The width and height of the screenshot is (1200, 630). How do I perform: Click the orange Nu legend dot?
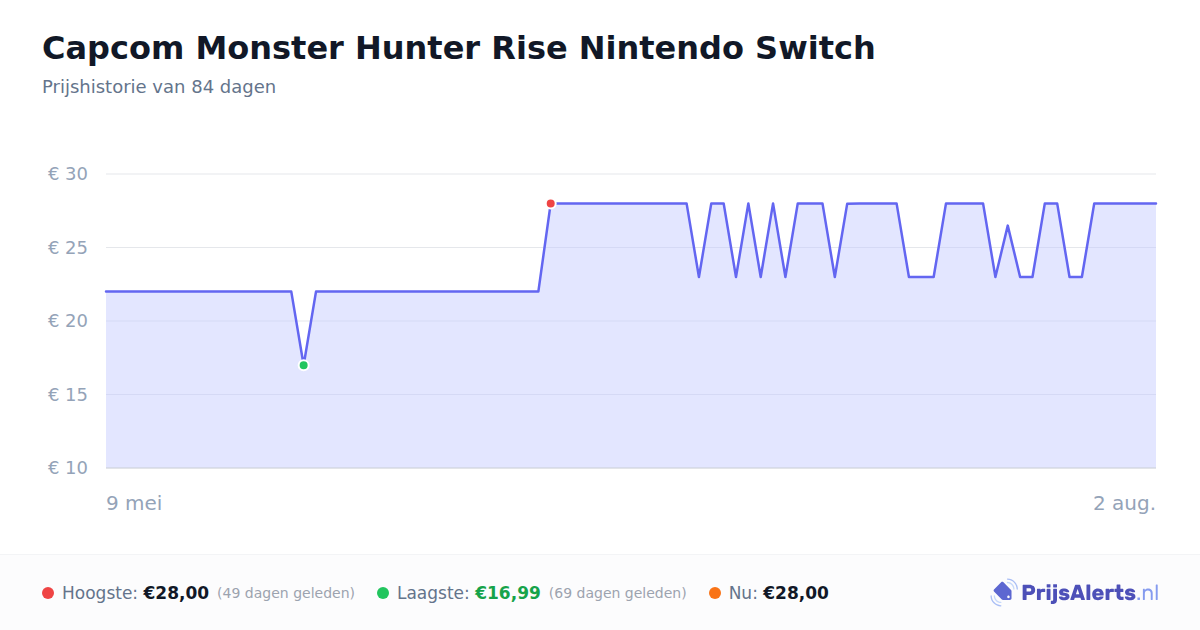click(715, 593)
